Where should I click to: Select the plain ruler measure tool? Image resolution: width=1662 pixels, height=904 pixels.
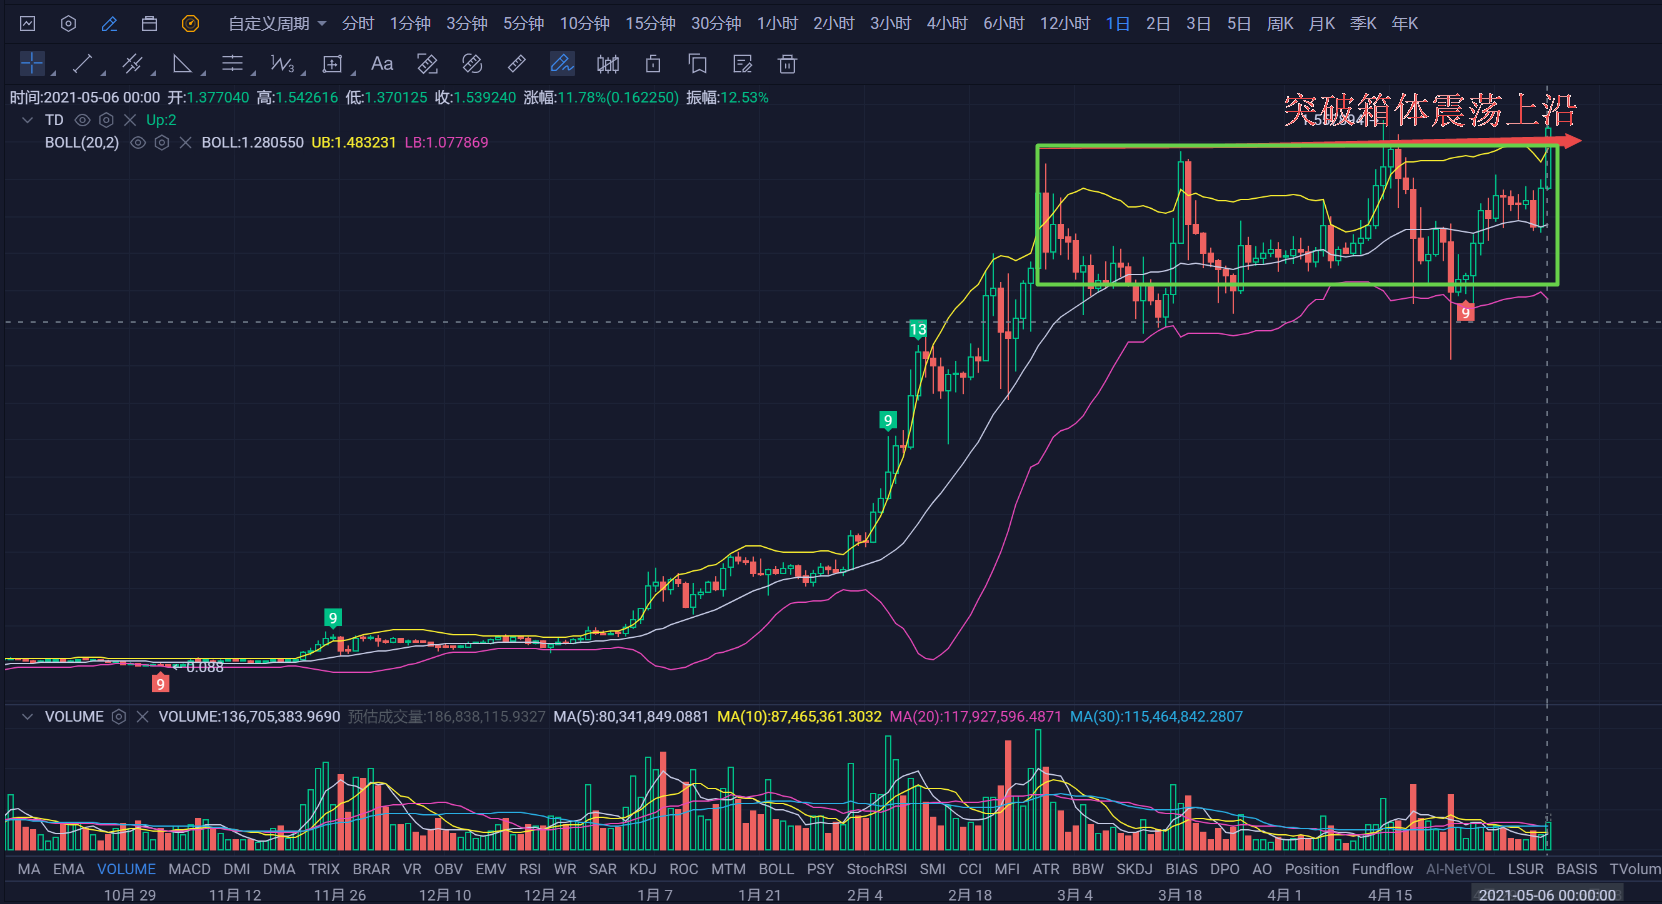pyautogui.click(x=517, y=64)
